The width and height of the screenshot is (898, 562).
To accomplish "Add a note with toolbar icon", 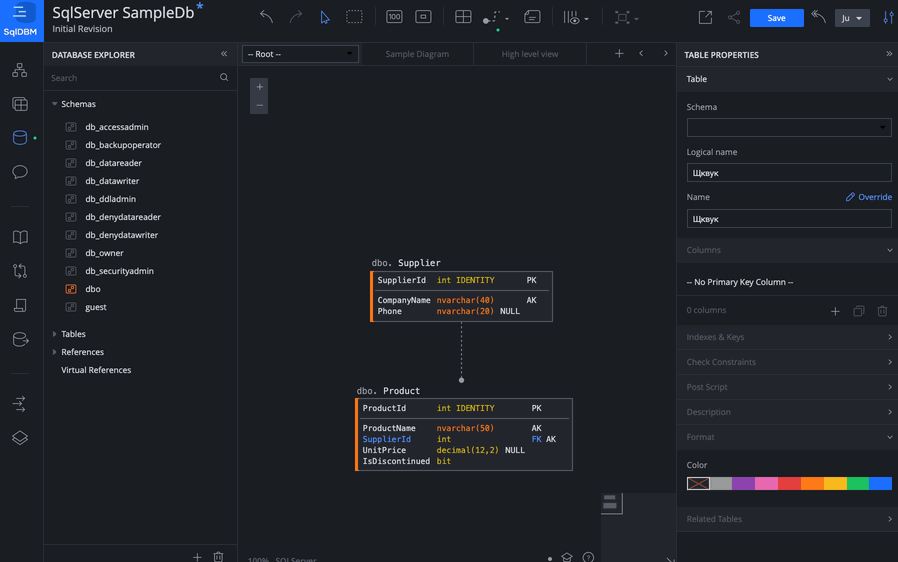I will pos(532,17).
